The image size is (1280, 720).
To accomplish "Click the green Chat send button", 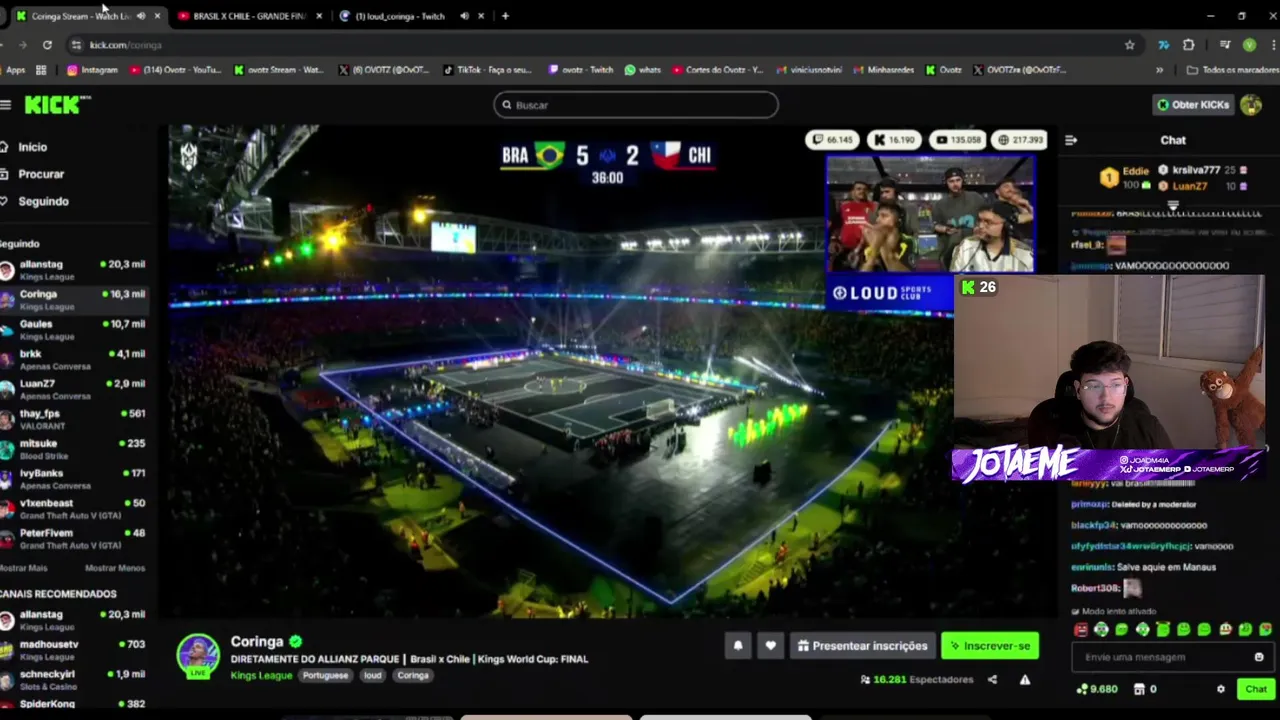I will pos(1256,689).
